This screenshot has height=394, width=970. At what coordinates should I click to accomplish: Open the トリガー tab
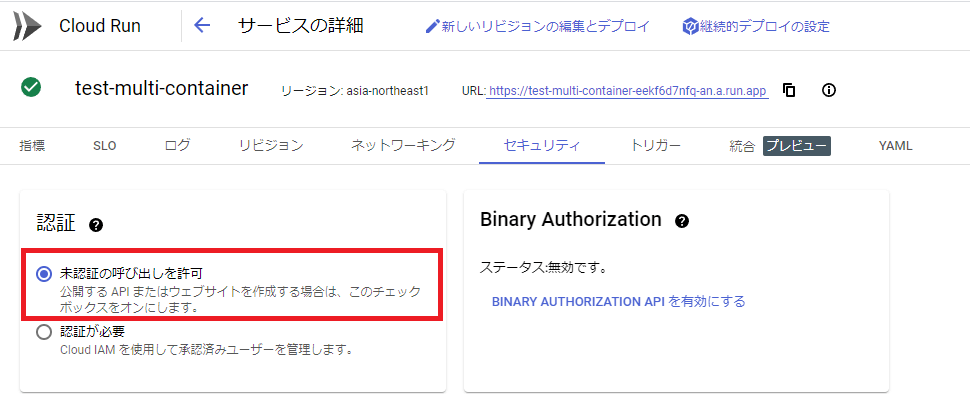pos(656,146)
